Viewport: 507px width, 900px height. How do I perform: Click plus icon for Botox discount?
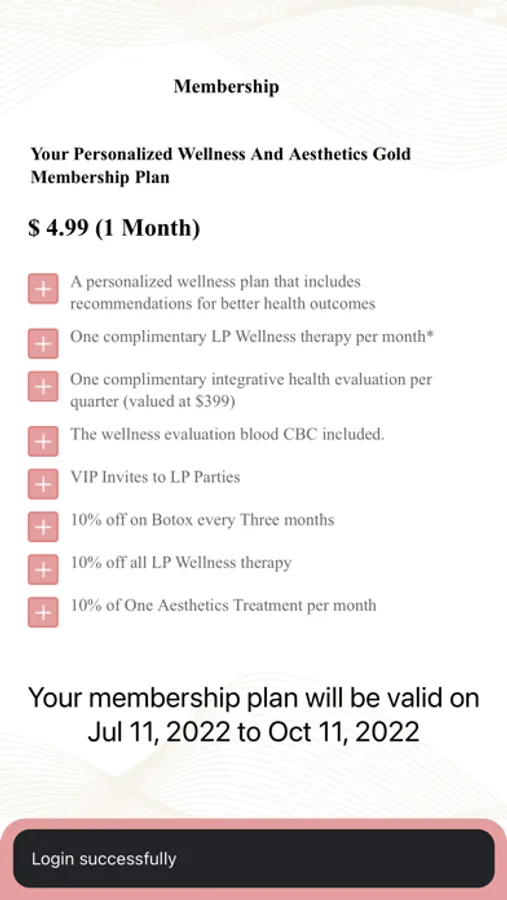(x=43, y=526)
